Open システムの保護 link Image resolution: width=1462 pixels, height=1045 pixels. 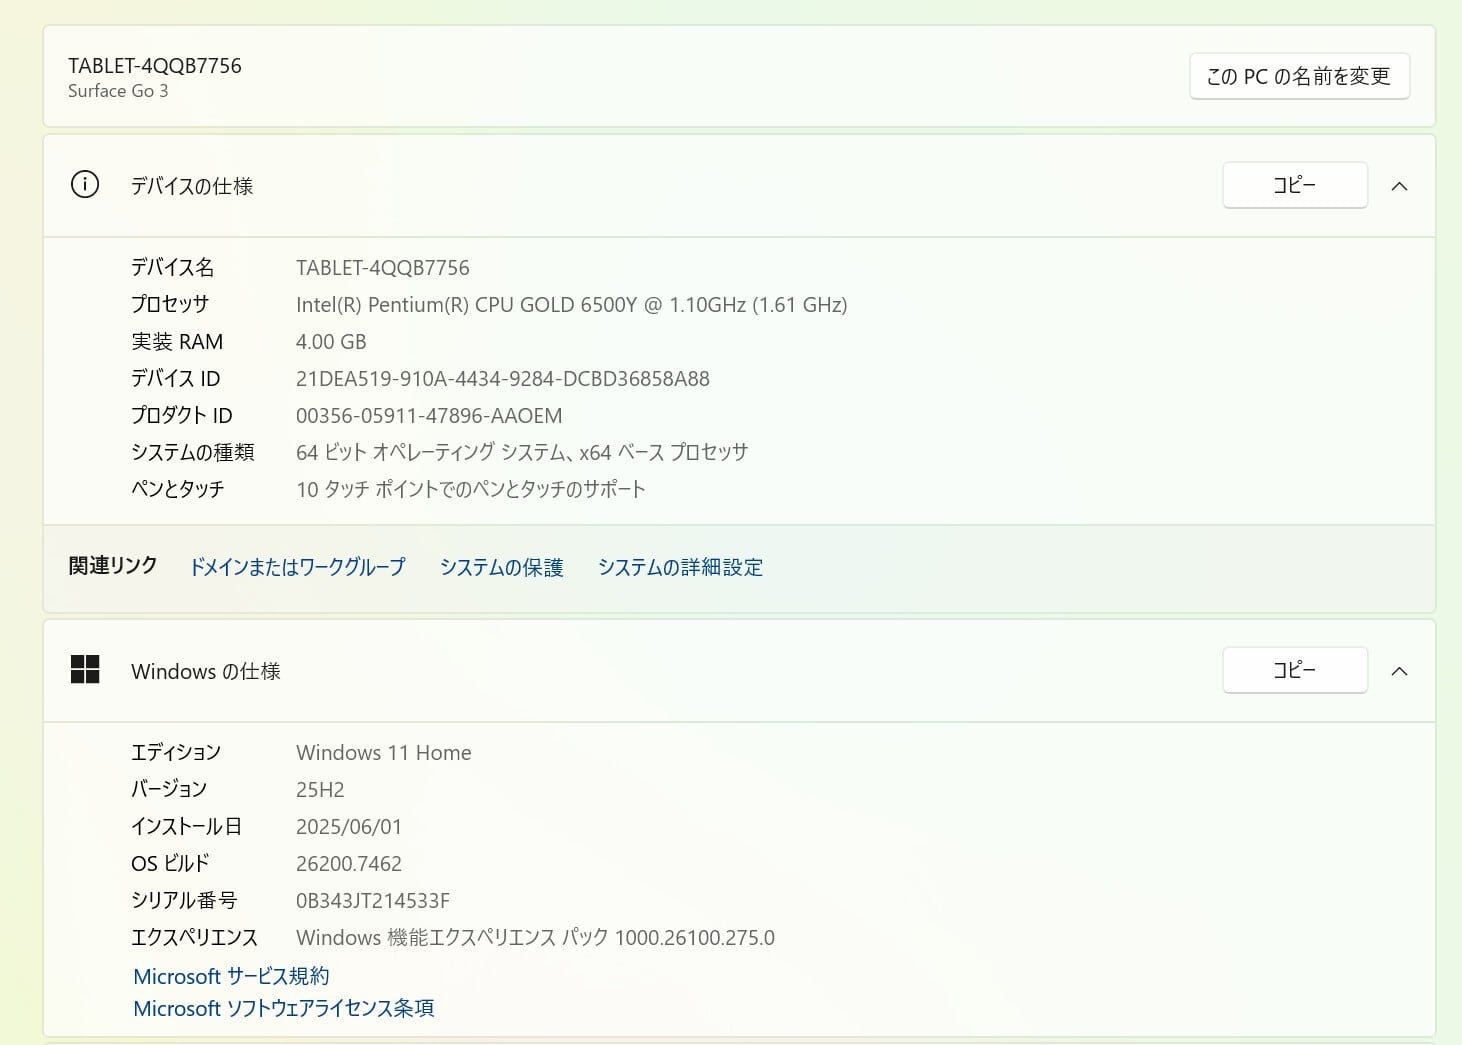(501, 567)
